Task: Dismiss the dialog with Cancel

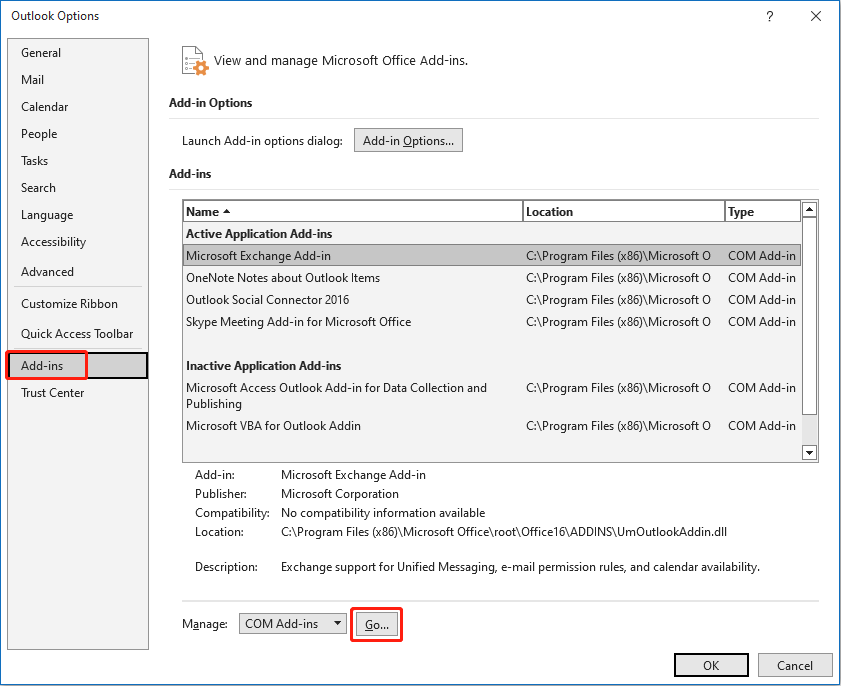Action: 794,665
